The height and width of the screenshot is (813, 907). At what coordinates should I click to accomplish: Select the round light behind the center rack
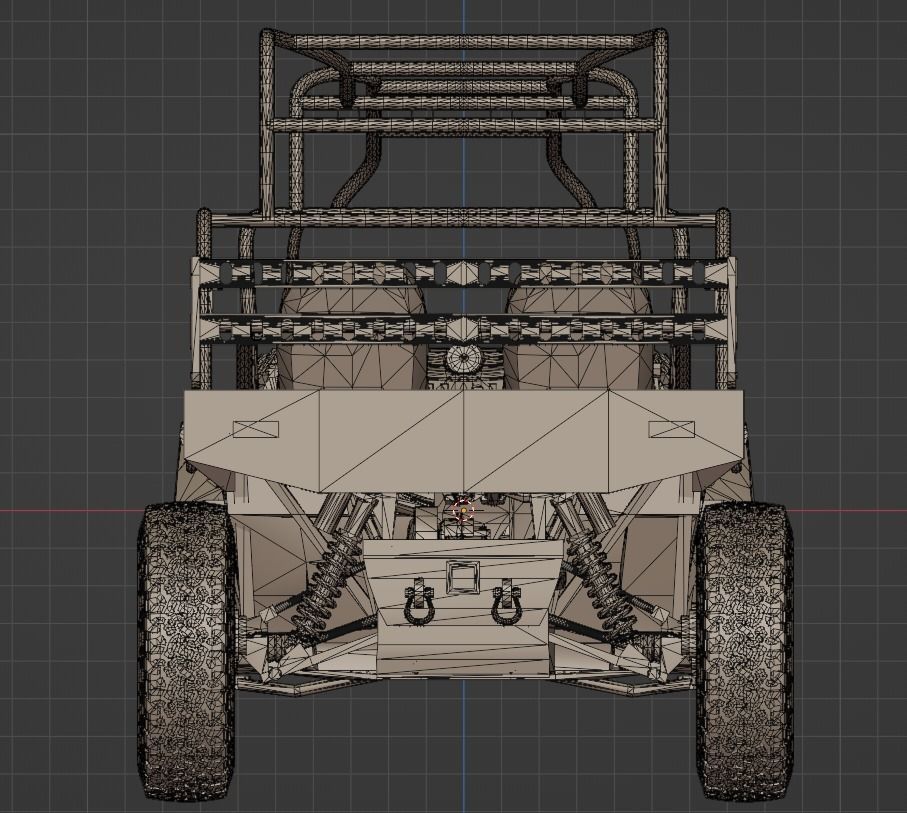click(464, 357)
